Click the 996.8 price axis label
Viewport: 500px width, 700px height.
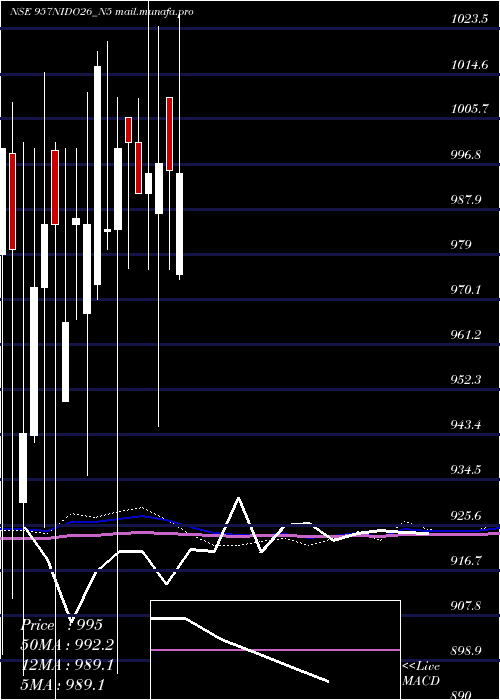pos(466,155)
